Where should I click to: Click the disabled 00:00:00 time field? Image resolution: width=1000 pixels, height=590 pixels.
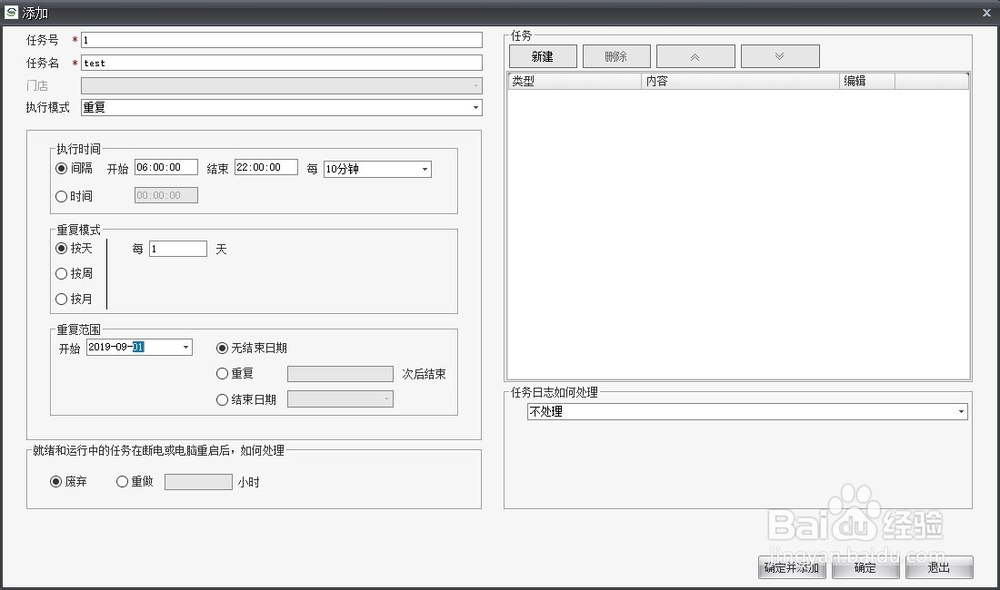(166, 195)
